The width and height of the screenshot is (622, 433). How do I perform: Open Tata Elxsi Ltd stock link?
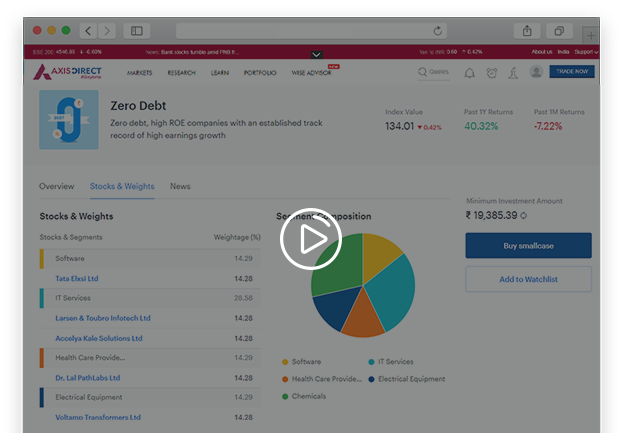[77, 278]
